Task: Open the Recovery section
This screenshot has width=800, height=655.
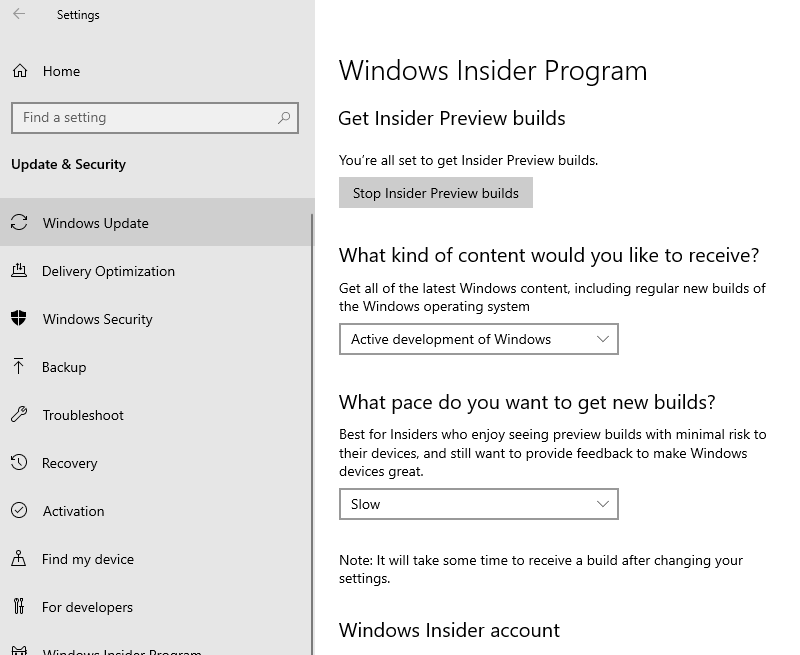Action: point(155,463)
